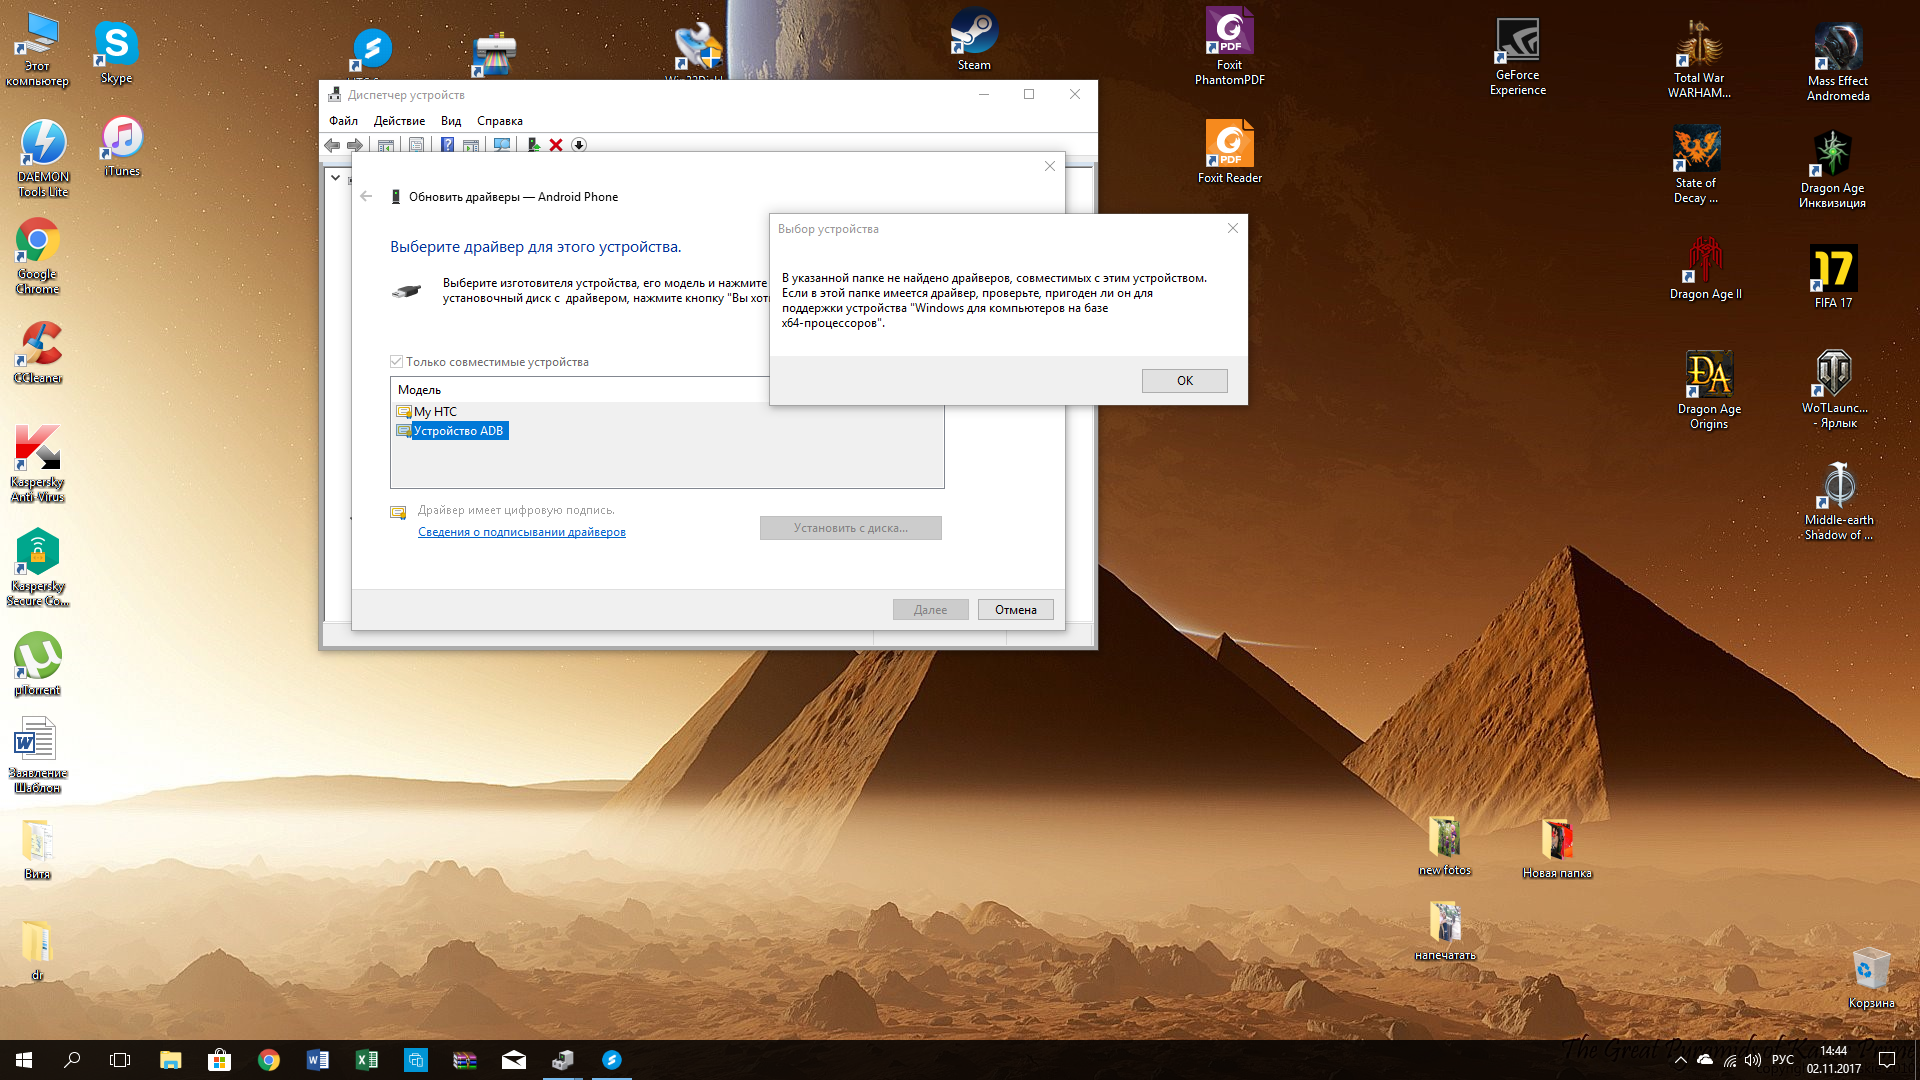Open the system volume speaker icon
Image resolution: width=1920 pixels, height=1080 pixels.
click(x=1752, y=1060)
